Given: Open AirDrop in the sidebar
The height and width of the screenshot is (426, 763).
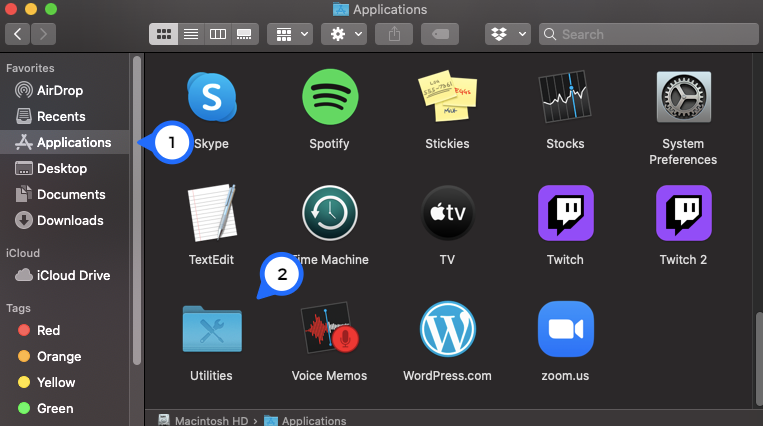Looking at the screenshot, I should [65, 91].
